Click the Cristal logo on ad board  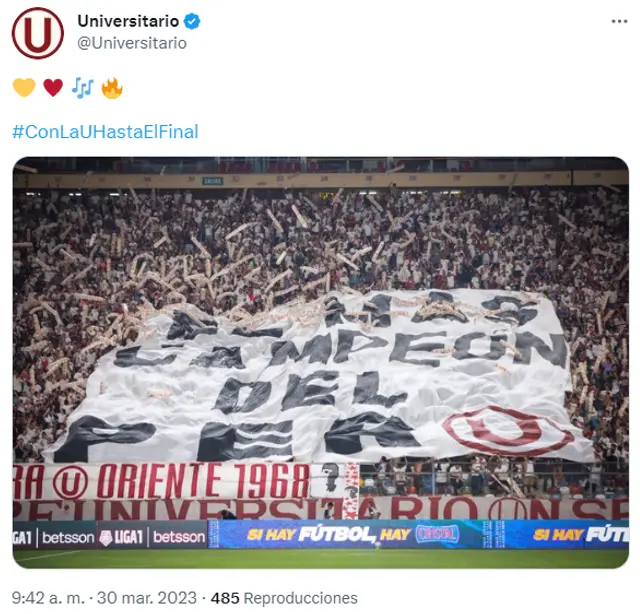tap(437, 534)
